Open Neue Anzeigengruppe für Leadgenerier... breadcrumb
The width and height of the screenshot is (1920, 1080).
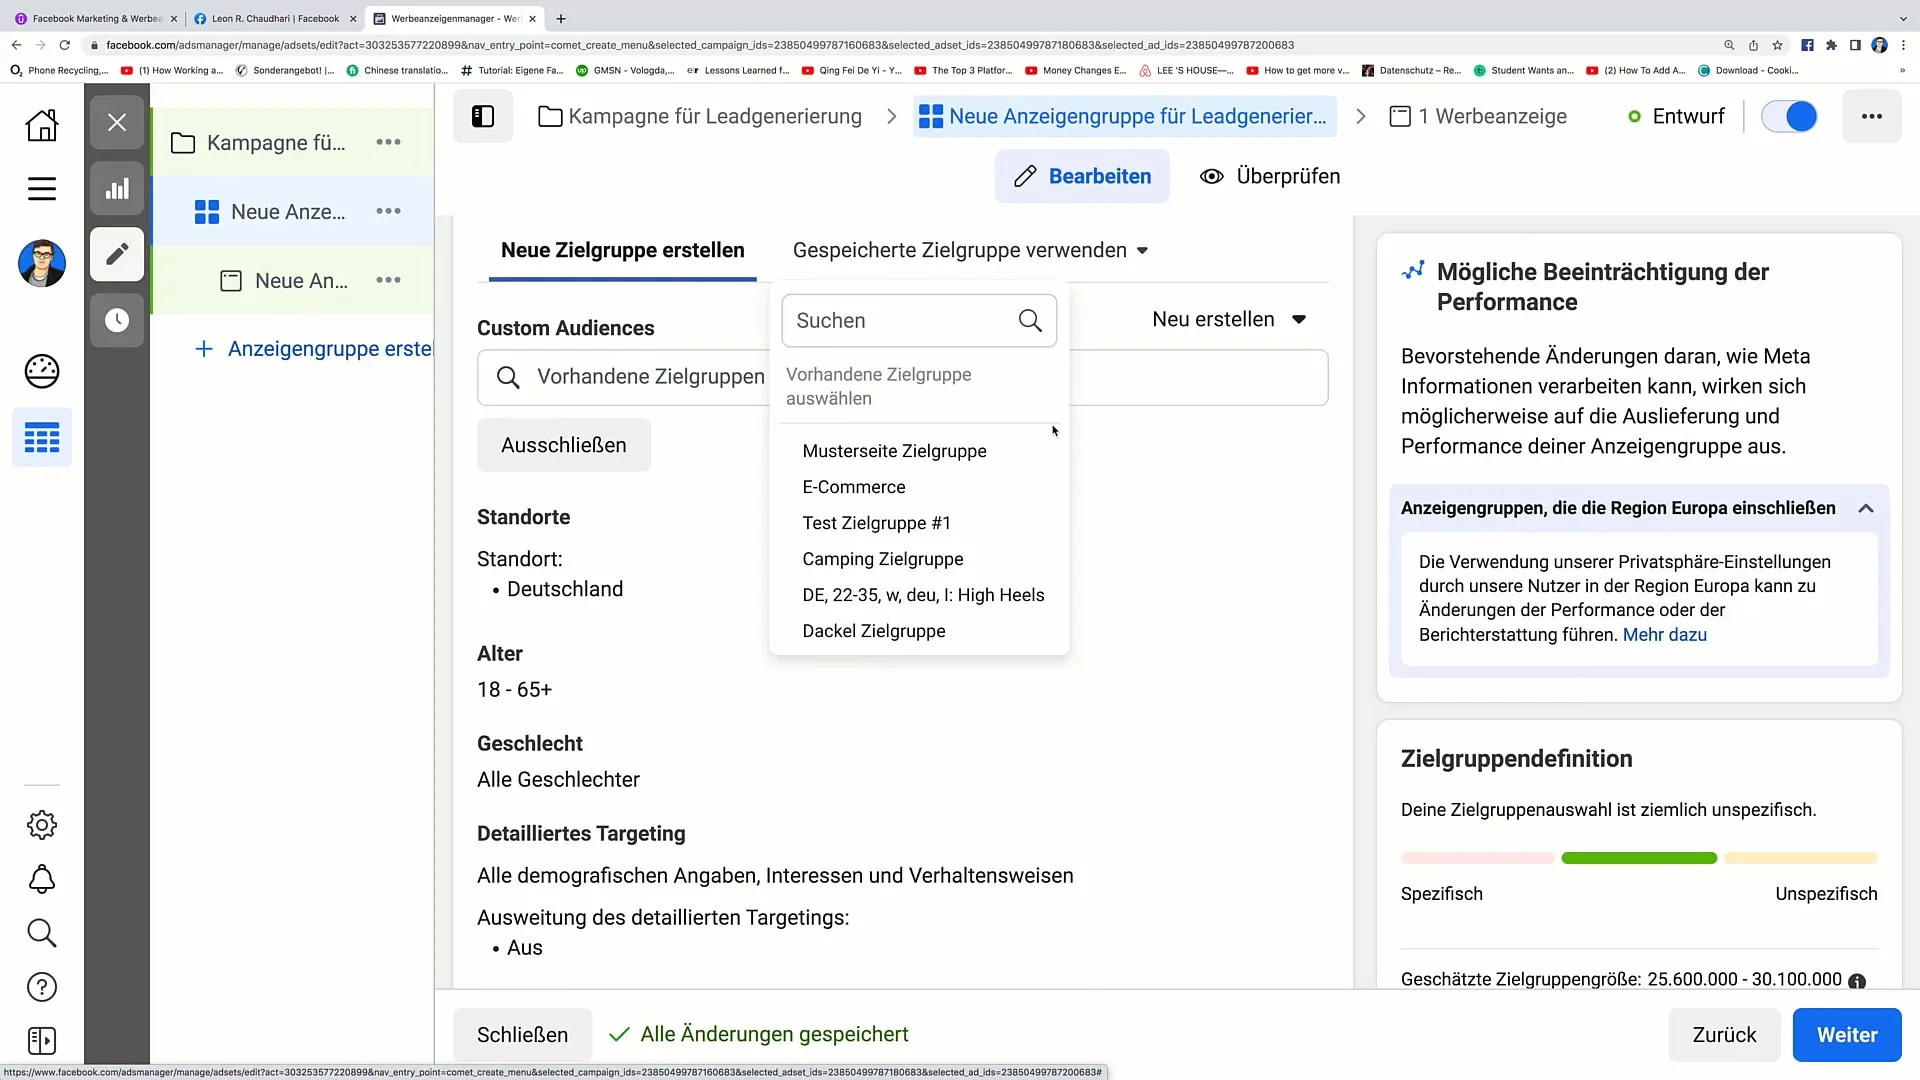(x=1125, y=116)
